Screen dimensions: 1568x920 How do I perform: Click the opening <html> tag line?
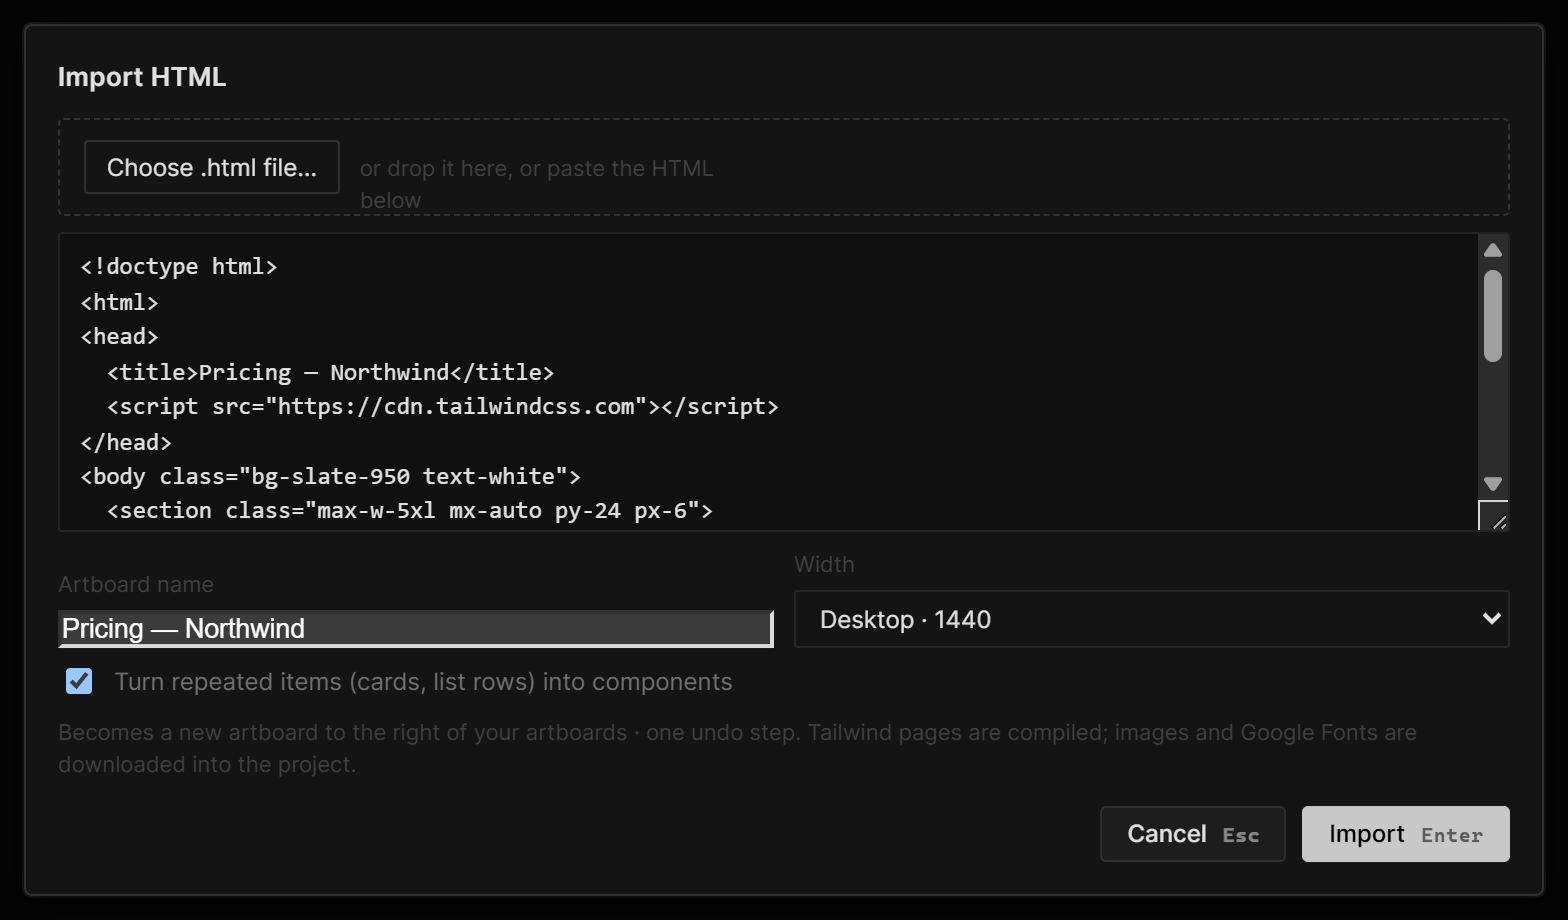[x=119, y=302]
